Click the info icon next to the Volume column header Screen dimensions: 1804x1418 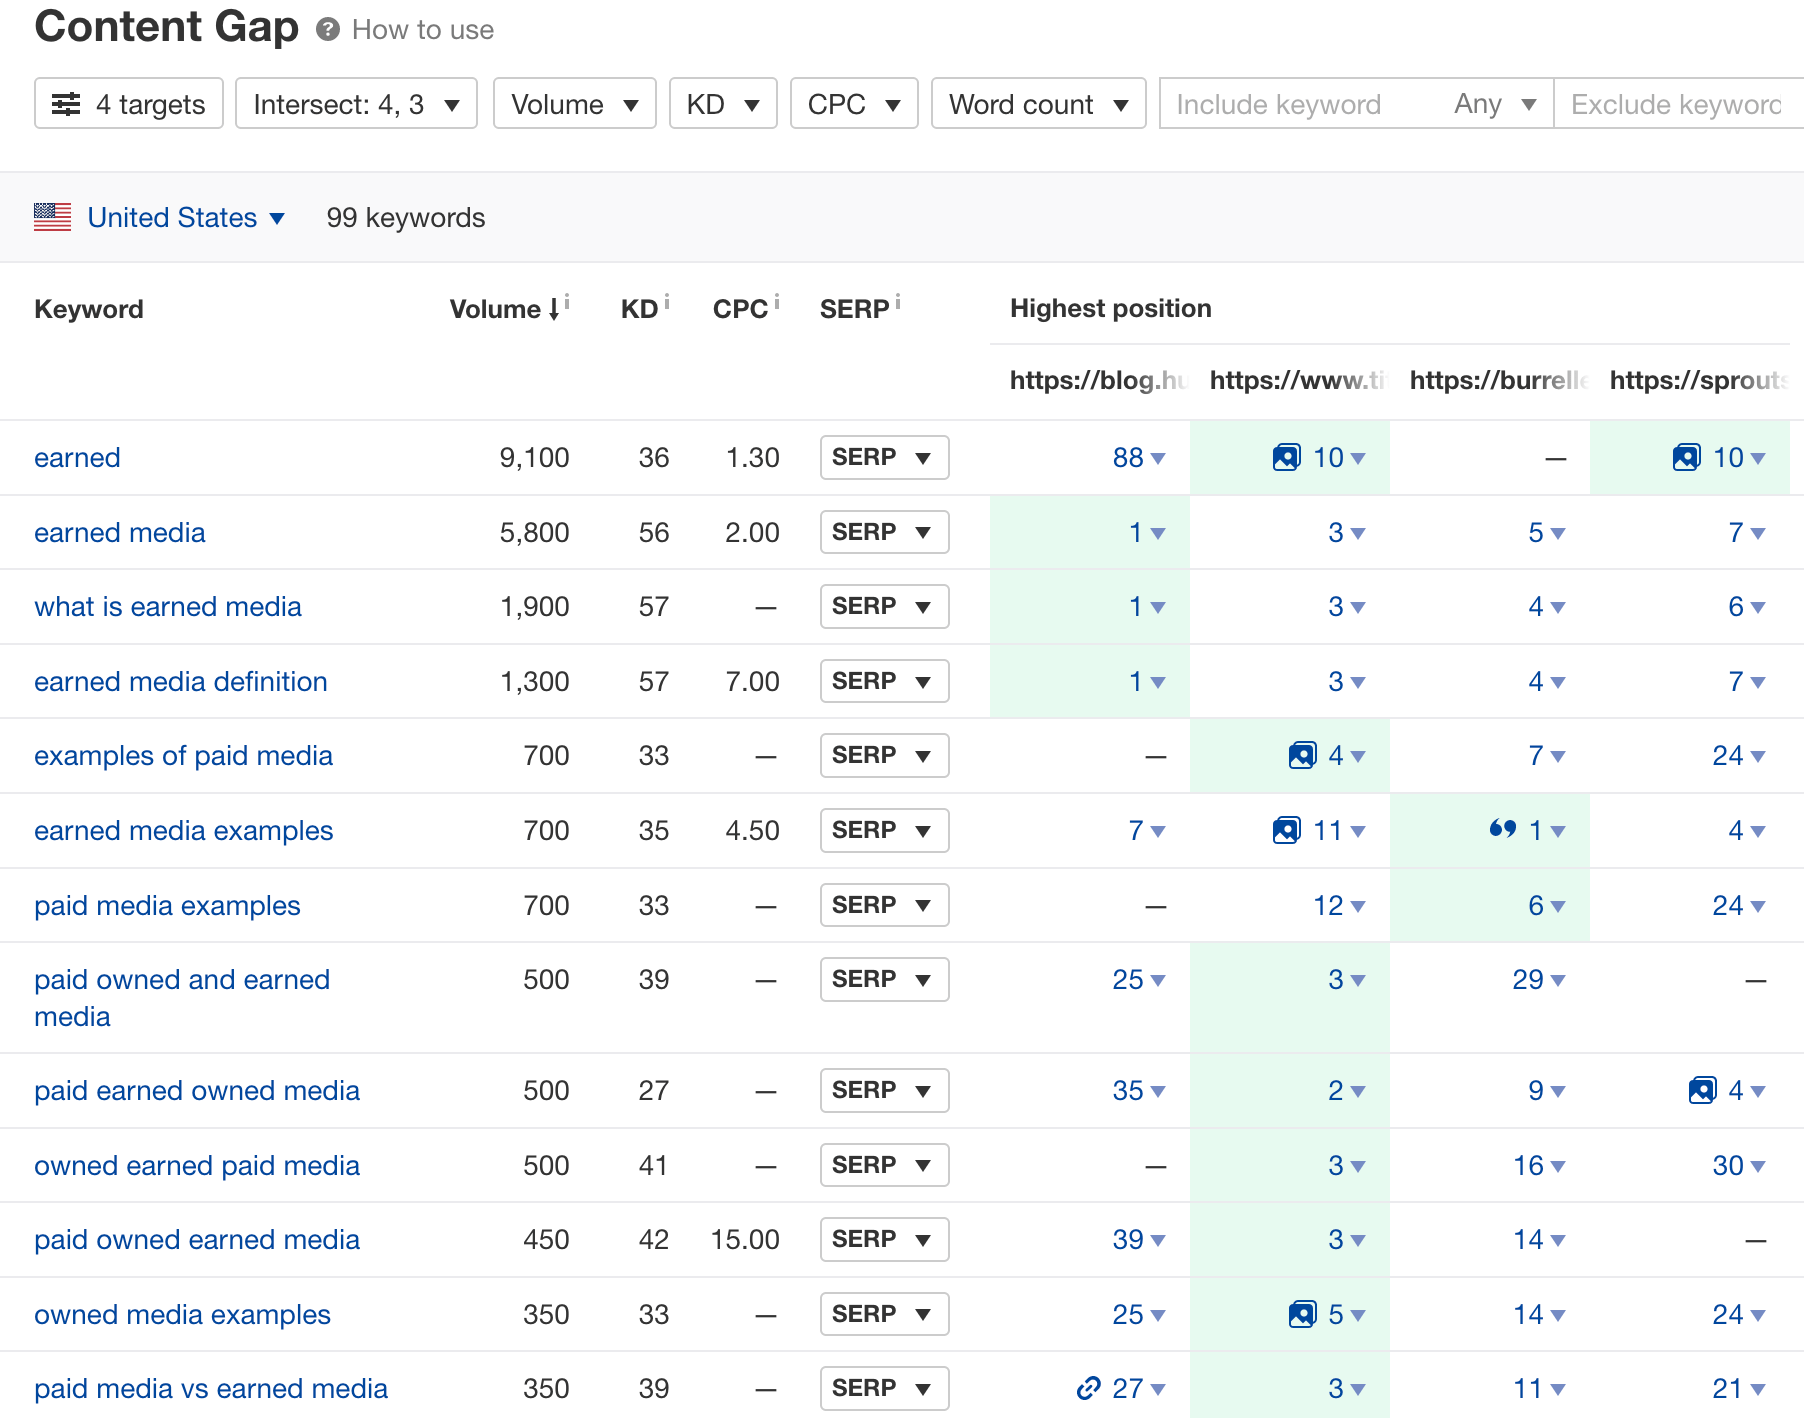[x=567, y=299]
